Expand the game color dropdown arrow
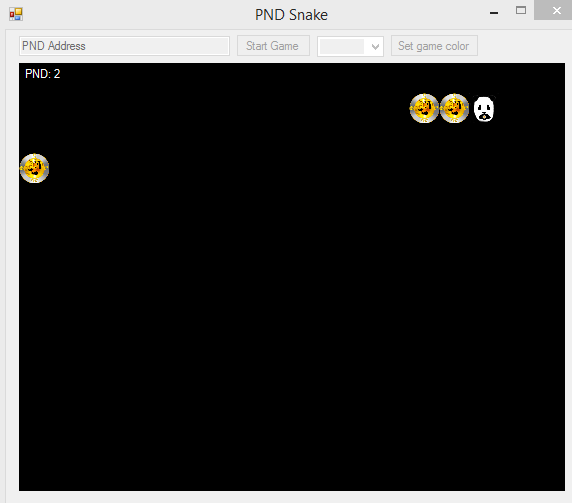This screenshot has height=503, width=572. pos(375,47)
